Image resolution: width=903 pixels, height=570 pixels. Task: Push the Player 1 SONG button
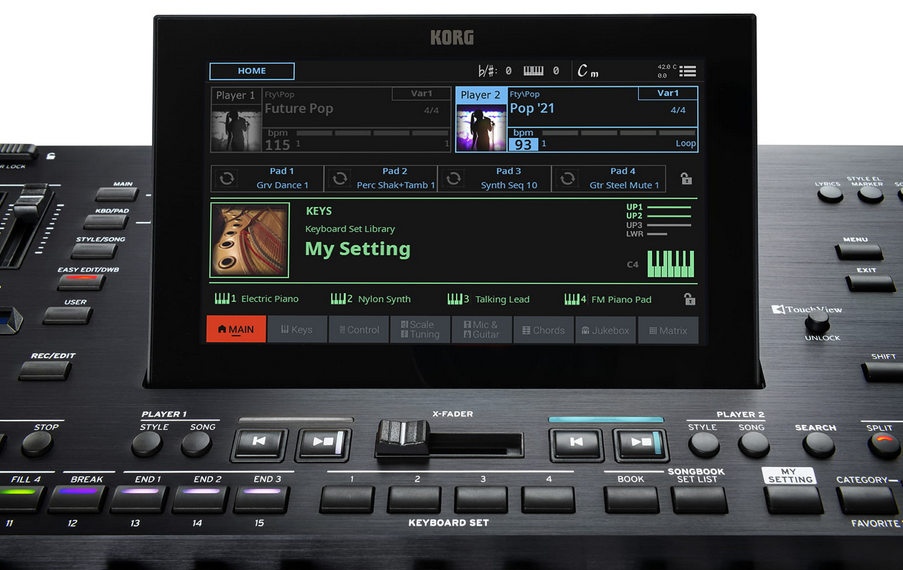(x=196, y=444)
